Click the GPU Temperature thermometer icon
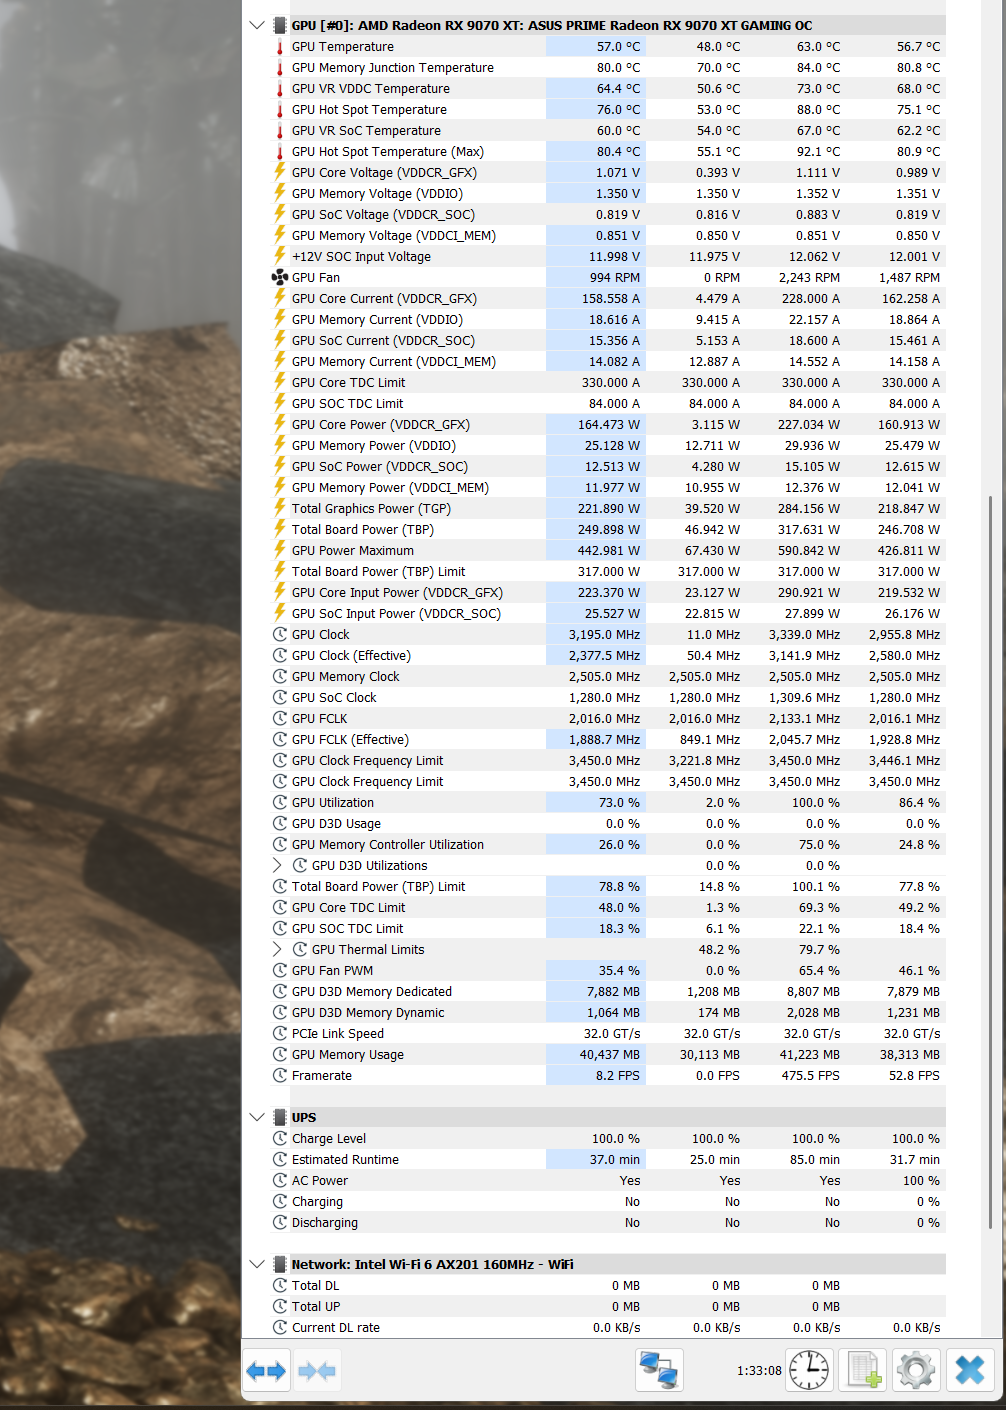The width and height of the screenshot is (1006, 1410). [x=280, y=46]
